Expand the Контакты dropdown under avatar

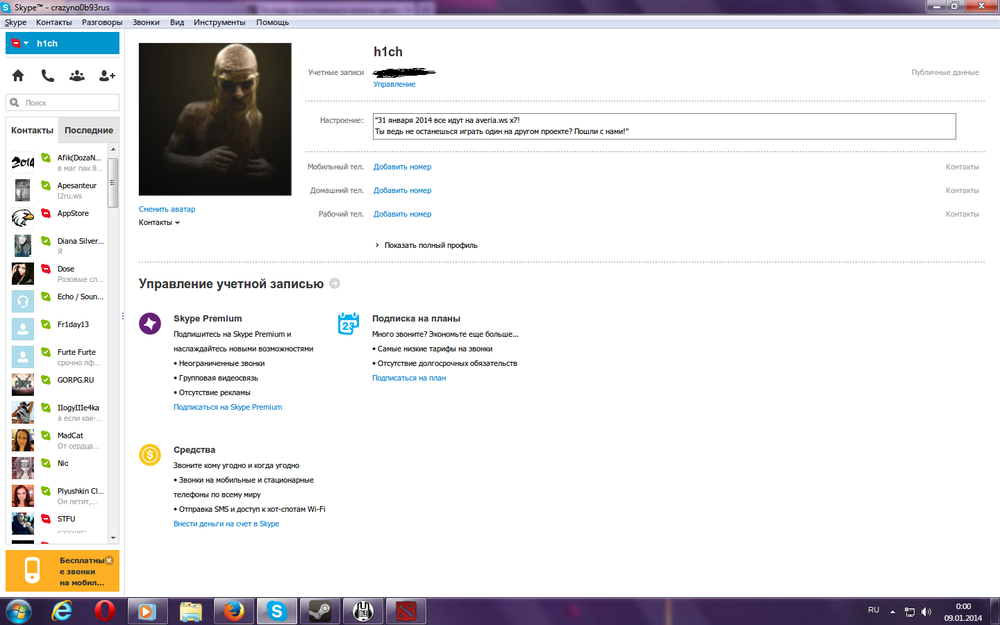(x=160, y=223)
